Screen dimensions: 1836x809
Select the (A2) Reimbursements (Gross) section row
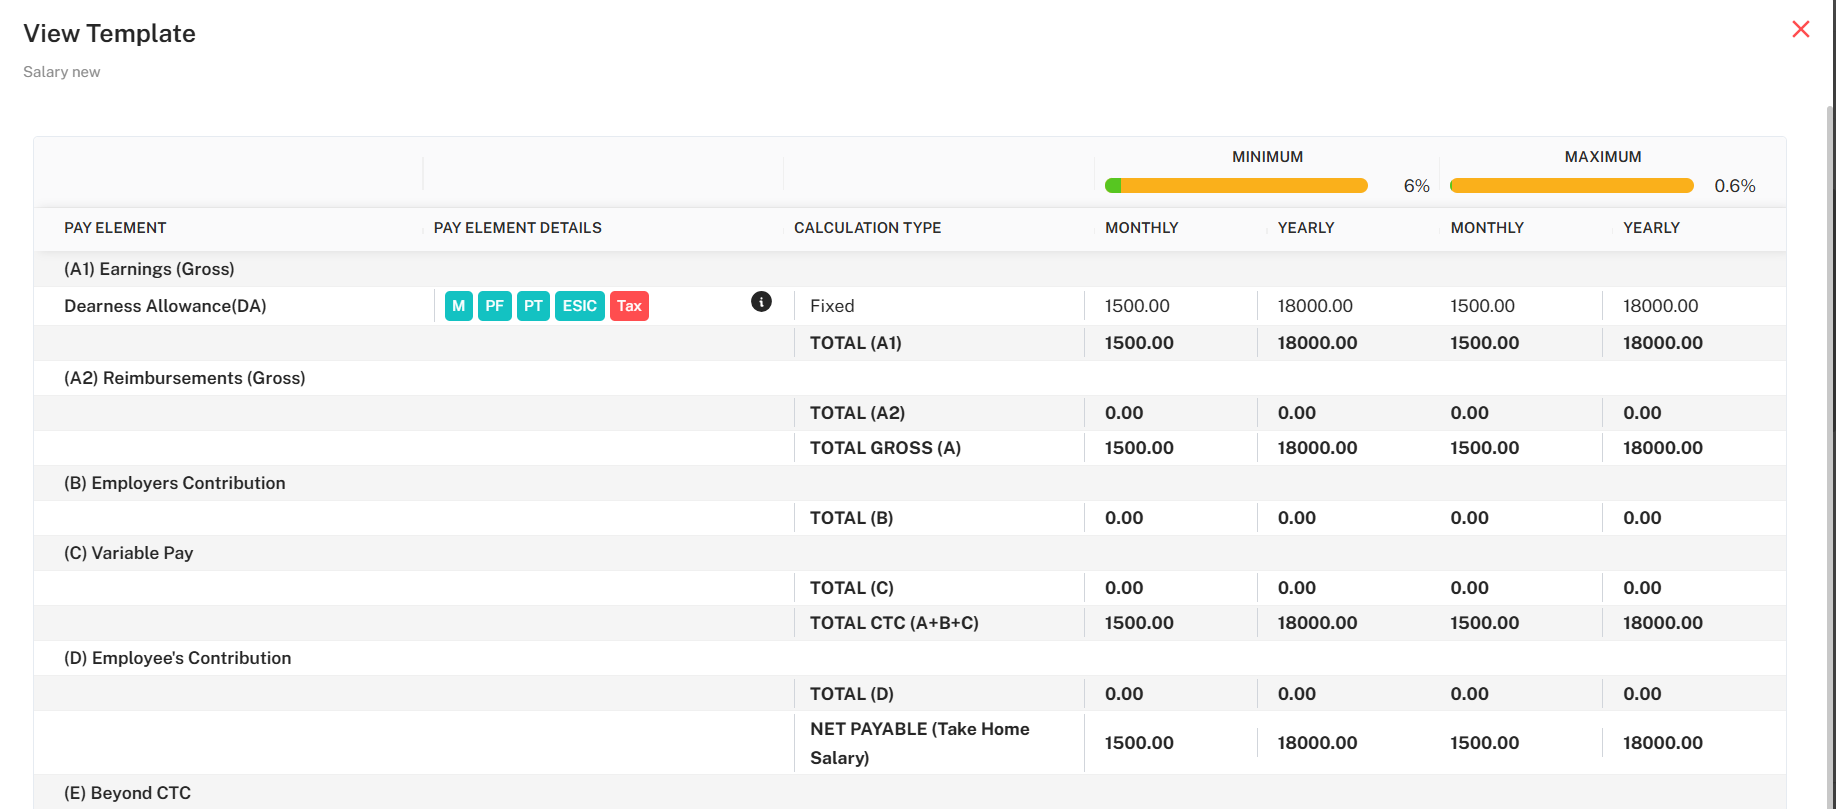tap(184, 378)
